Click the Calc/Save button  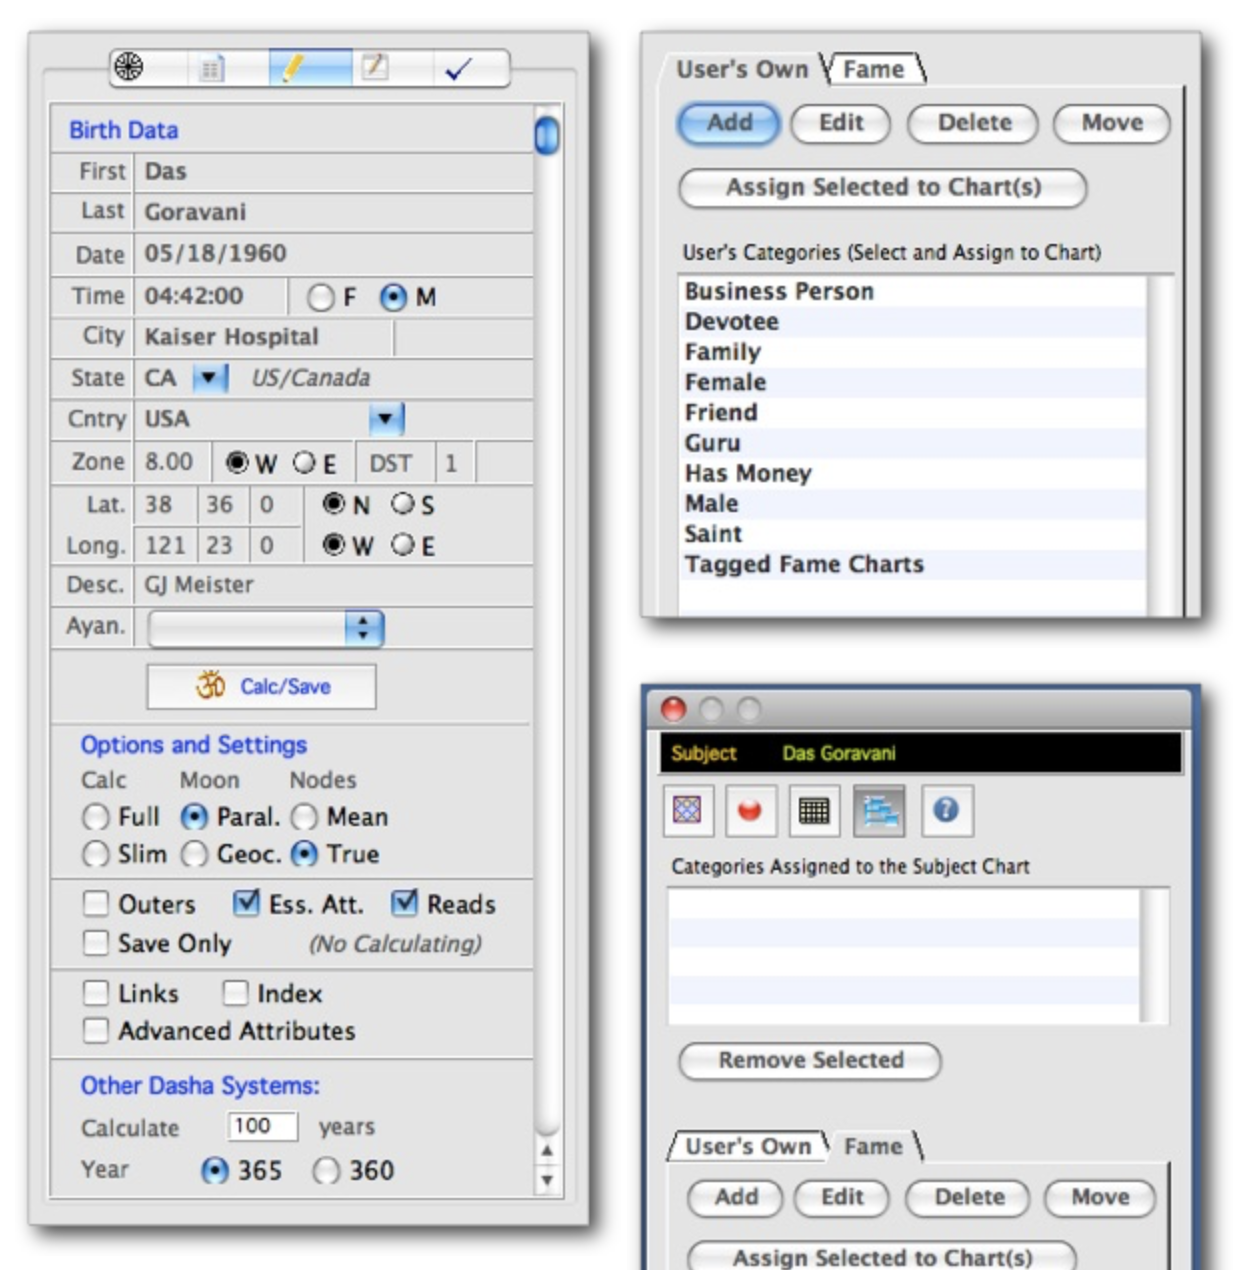click(262, 686)
